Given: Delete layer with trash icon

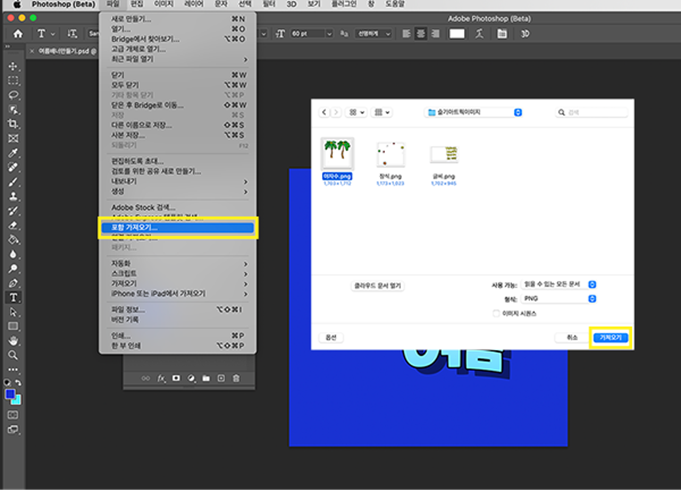Looking at the screenshot, I should pos(236,379).
